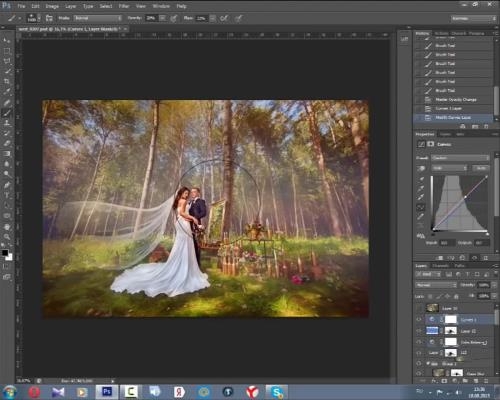Select the Pen tool
The height and width of the screenshot is (400, 500).
[7, 185]
